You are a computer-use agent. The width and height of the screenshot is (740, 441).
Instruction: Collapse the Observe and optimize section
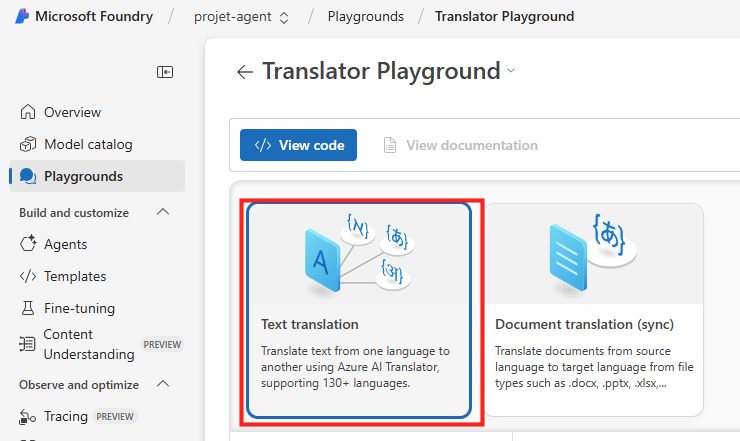(164, 384)
